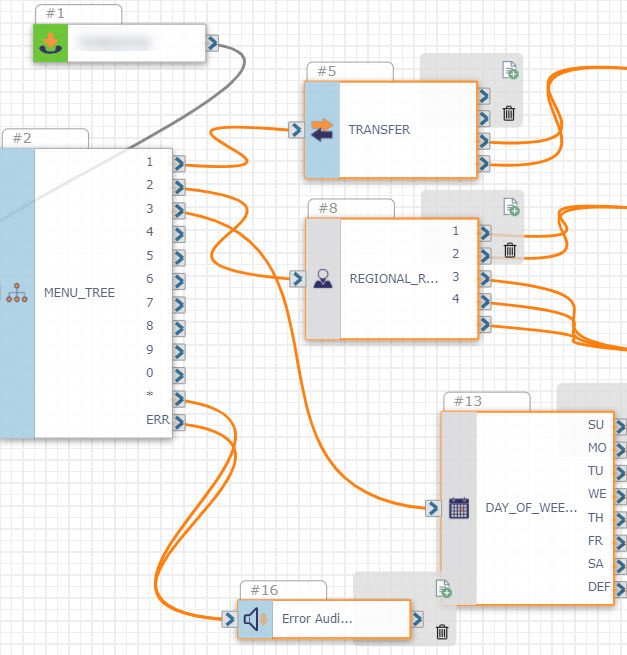Viewport: 627px width, 655px height.
Task: Click MENU_TREE output port for option 4
Action: (x=179, y=233)
